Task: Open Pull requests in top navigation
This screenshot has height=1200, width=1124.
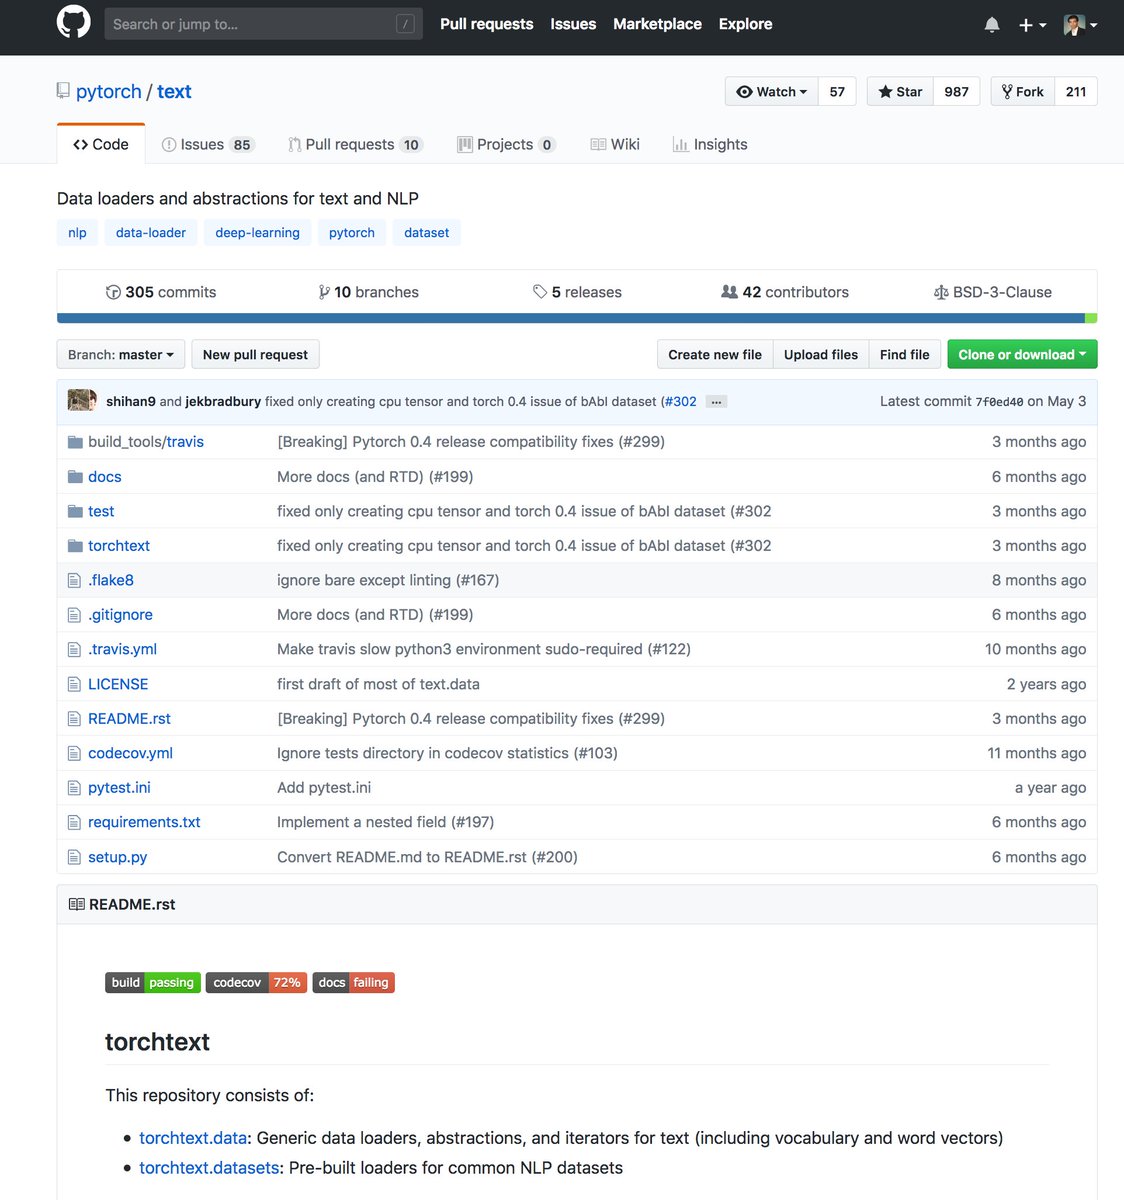Action: point(487,24)
